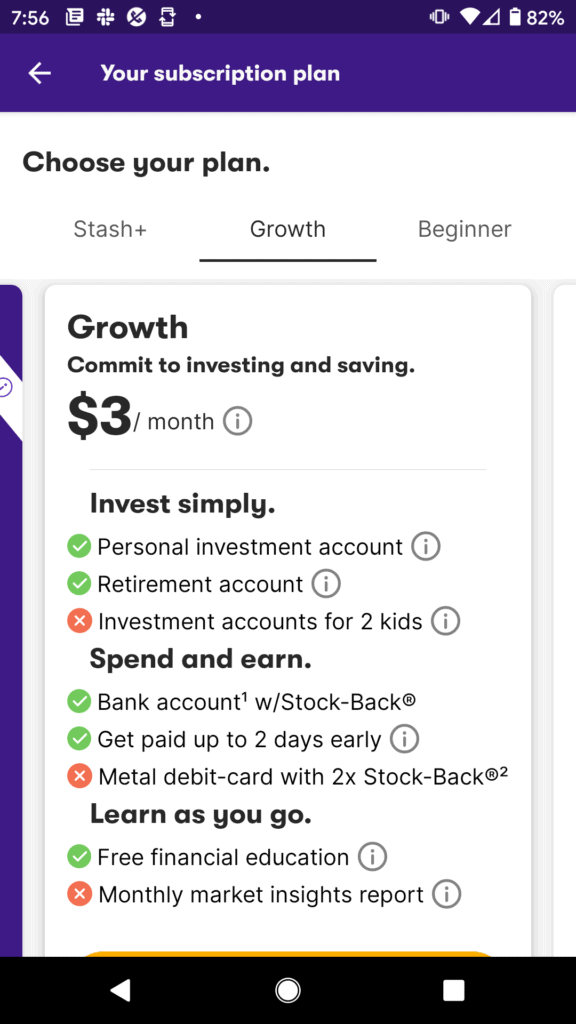This screenshot has height=1024, width=576.
Task: Tap info icon beside Personal investment account
Action: pos(426,546)
